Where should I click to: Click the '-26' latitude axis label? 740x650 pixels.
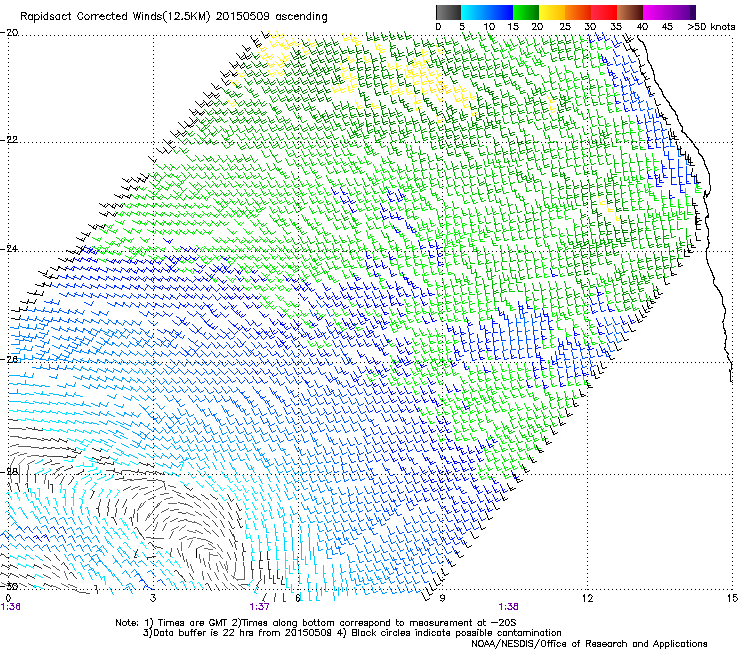tap(10, 359)
